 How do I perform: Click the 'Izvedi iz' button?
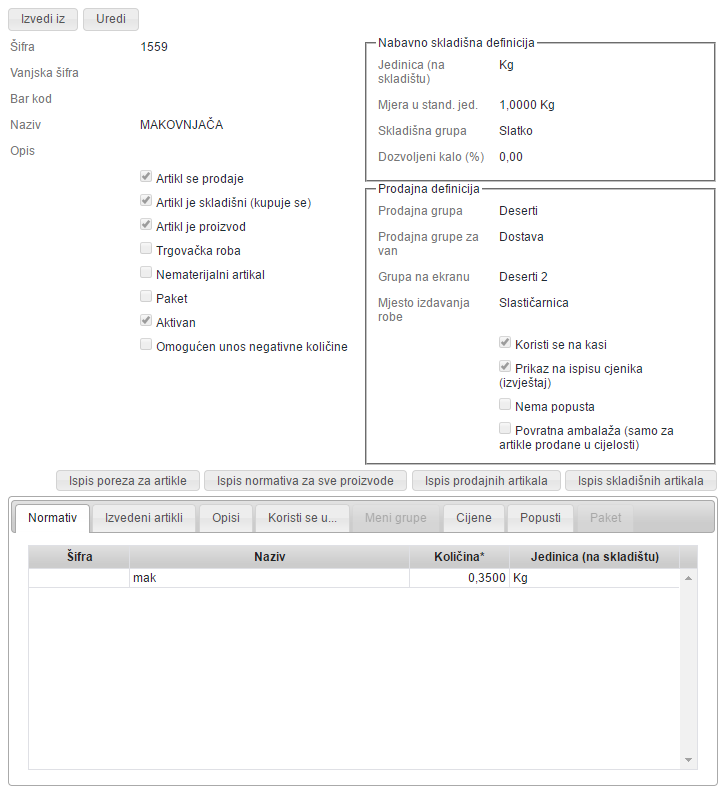(43, 19)
